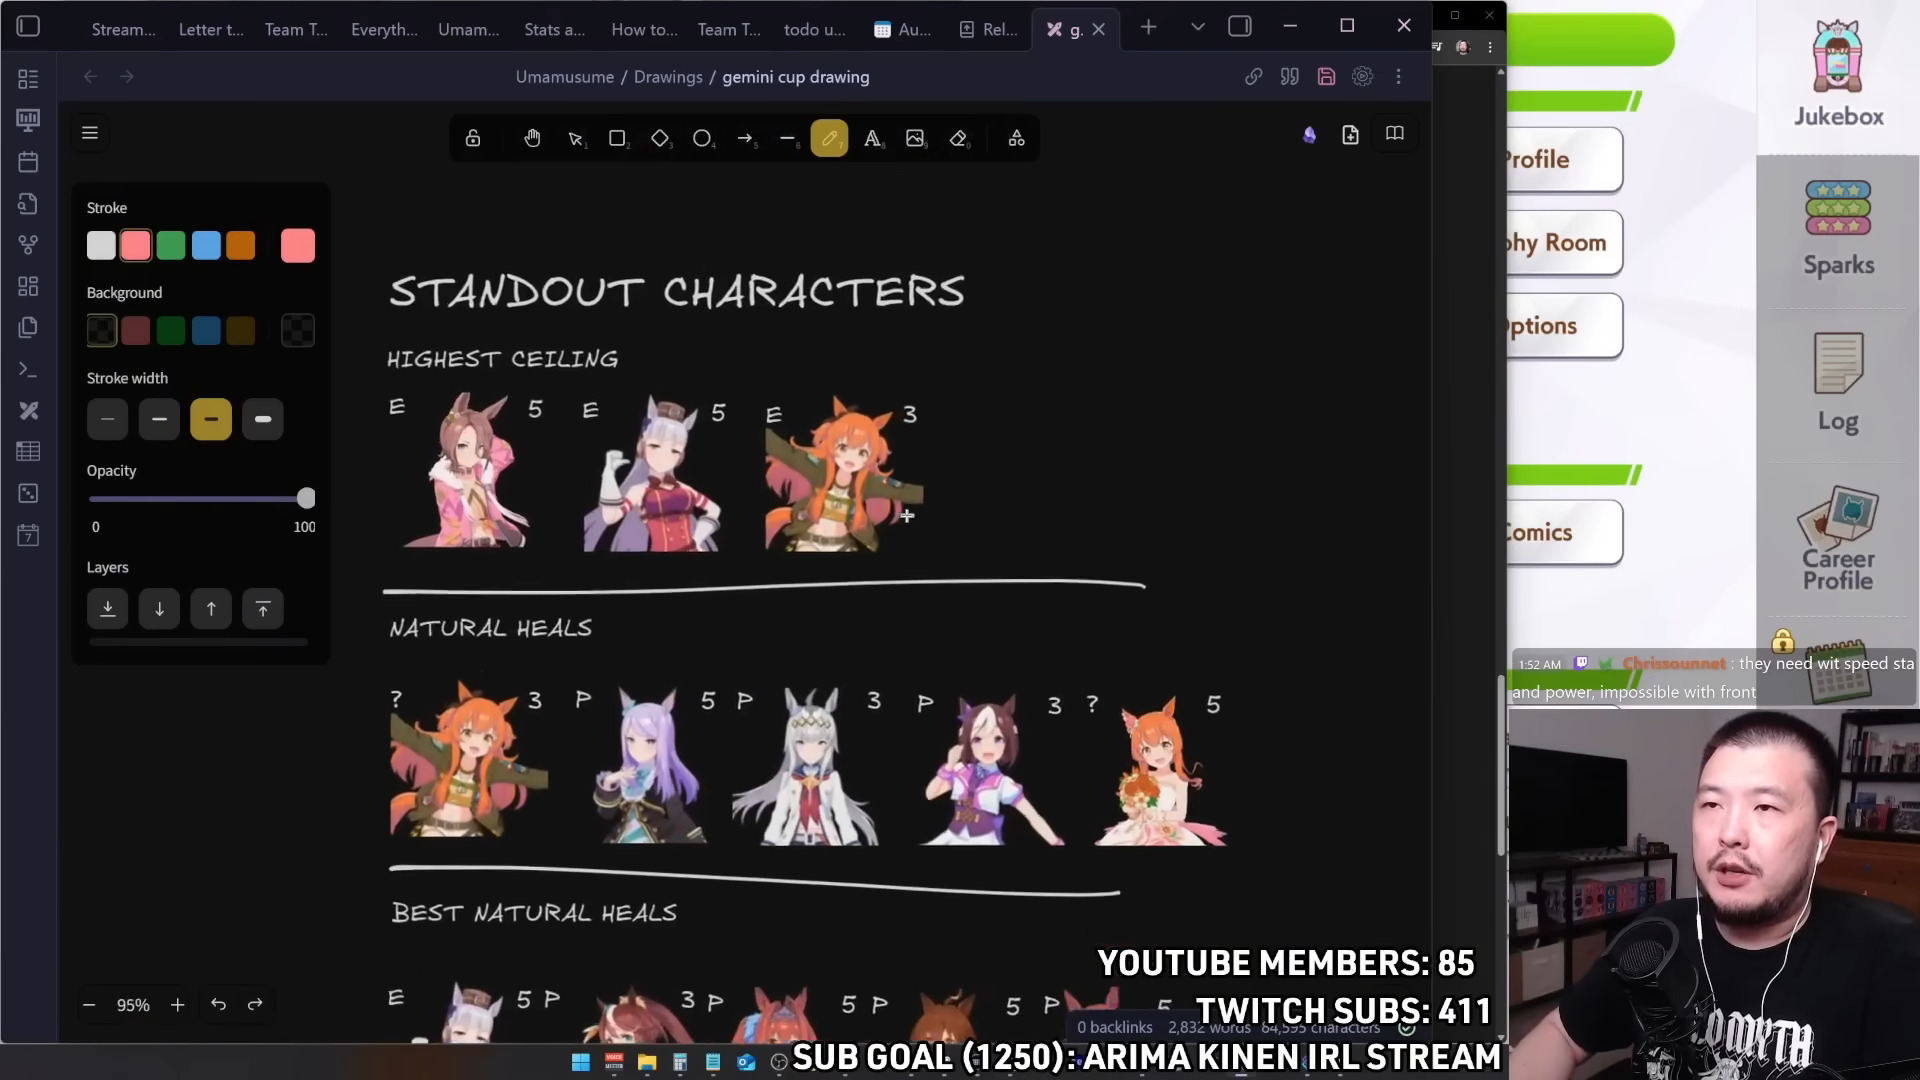The width and height of the screenshot is (1920, 1080).
Task: Toggle the Obsidian left sidebar
Action: click(28, 27)
